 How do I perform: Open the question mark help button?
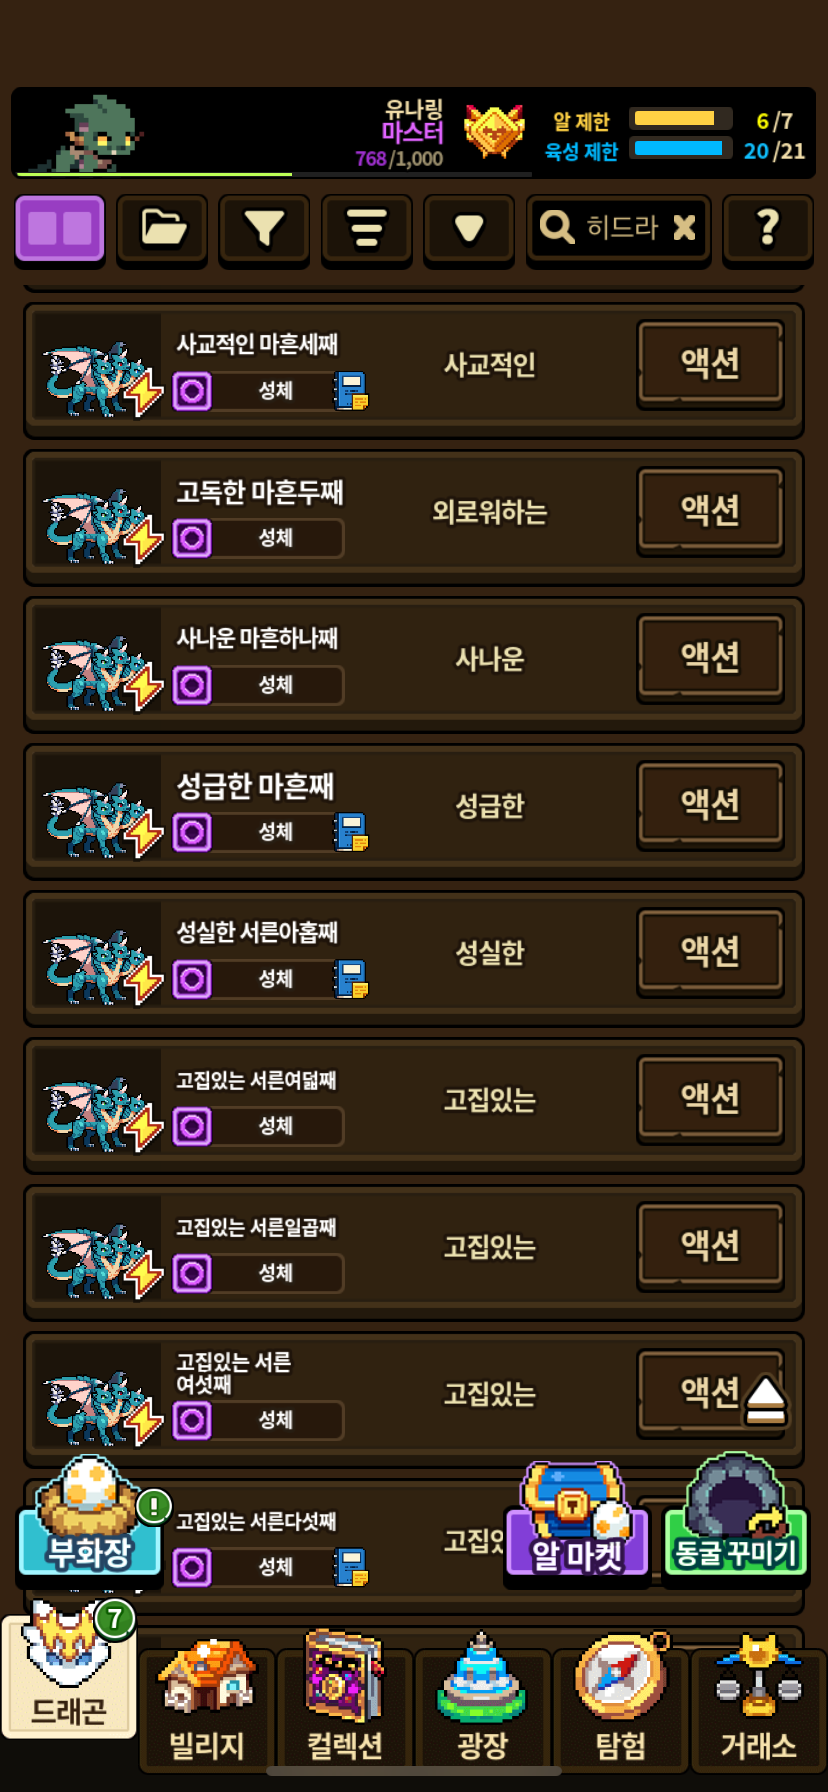tap(767, 229)
